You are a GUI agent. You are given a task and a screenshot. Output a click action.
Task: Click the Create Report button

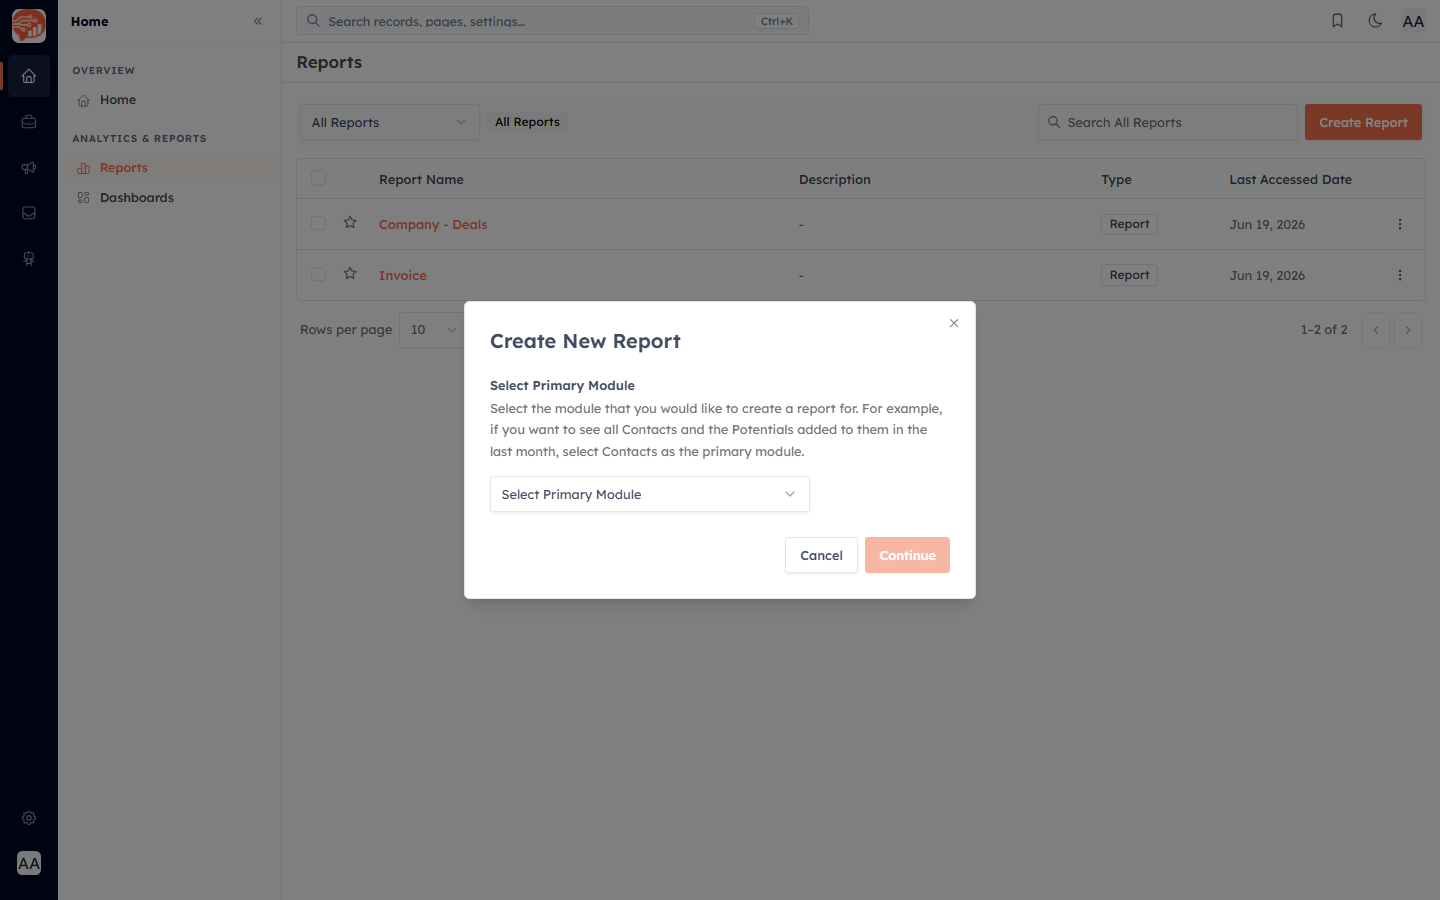pyautogui.click(x=1363, y=122)
